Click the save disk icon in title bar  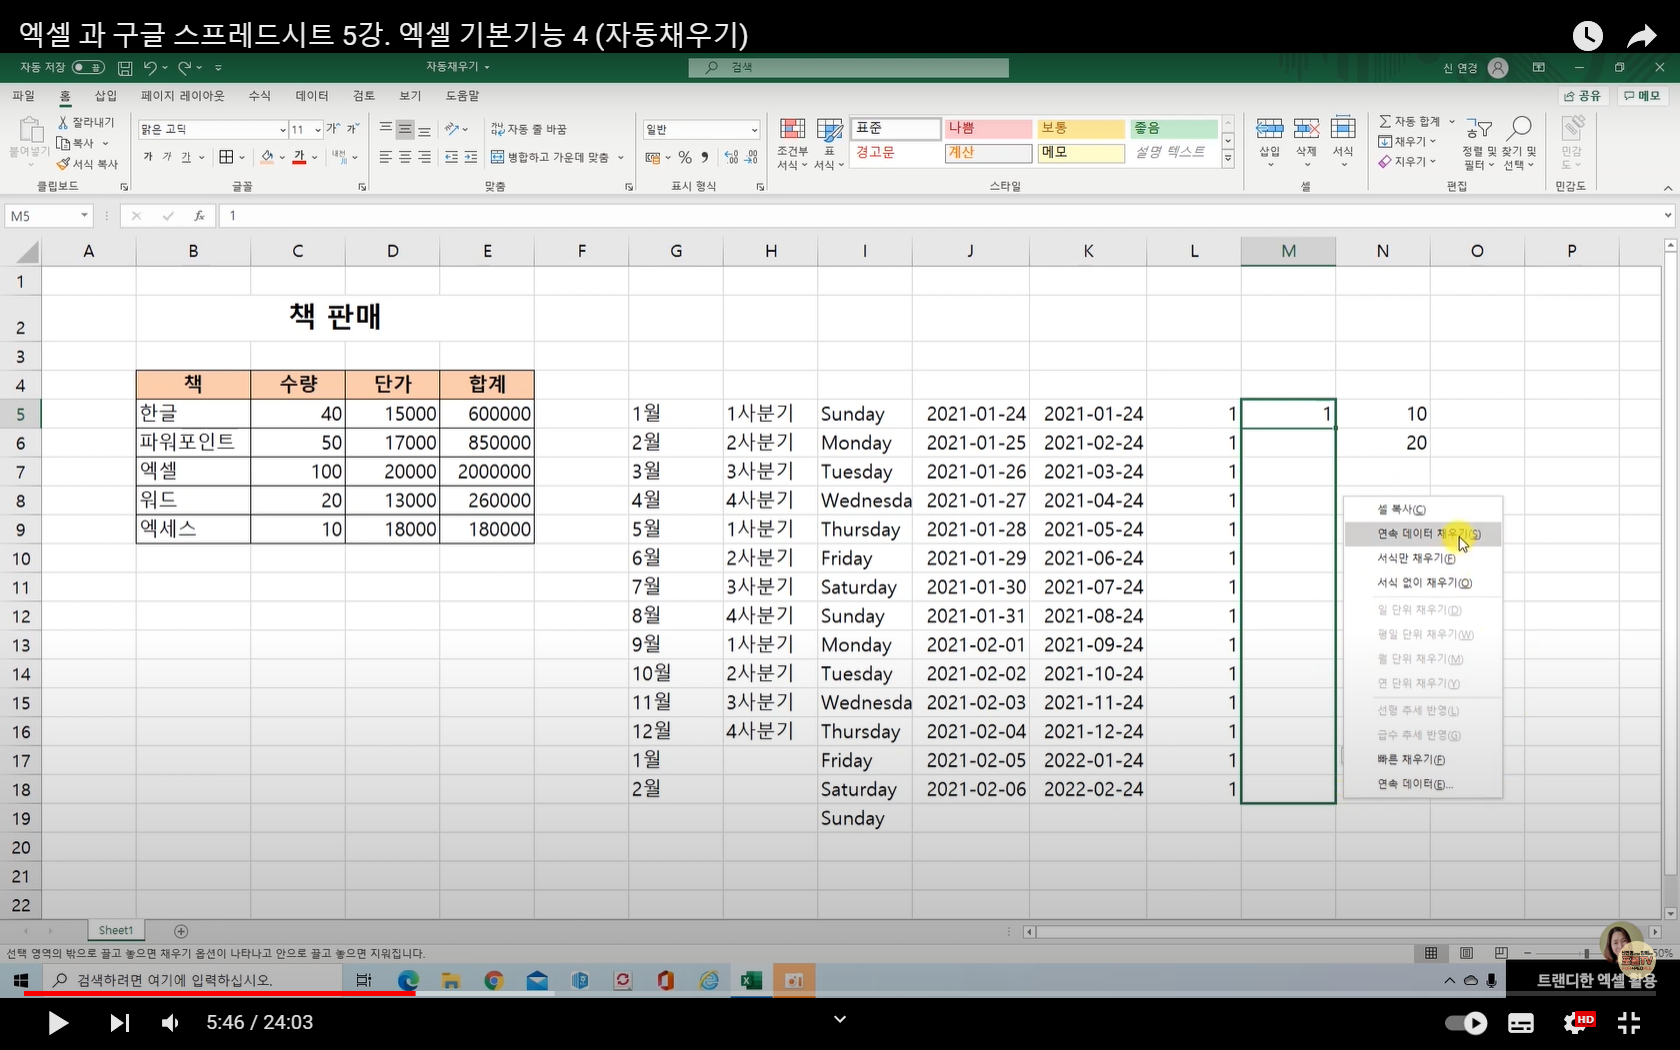tap(125, 68)
